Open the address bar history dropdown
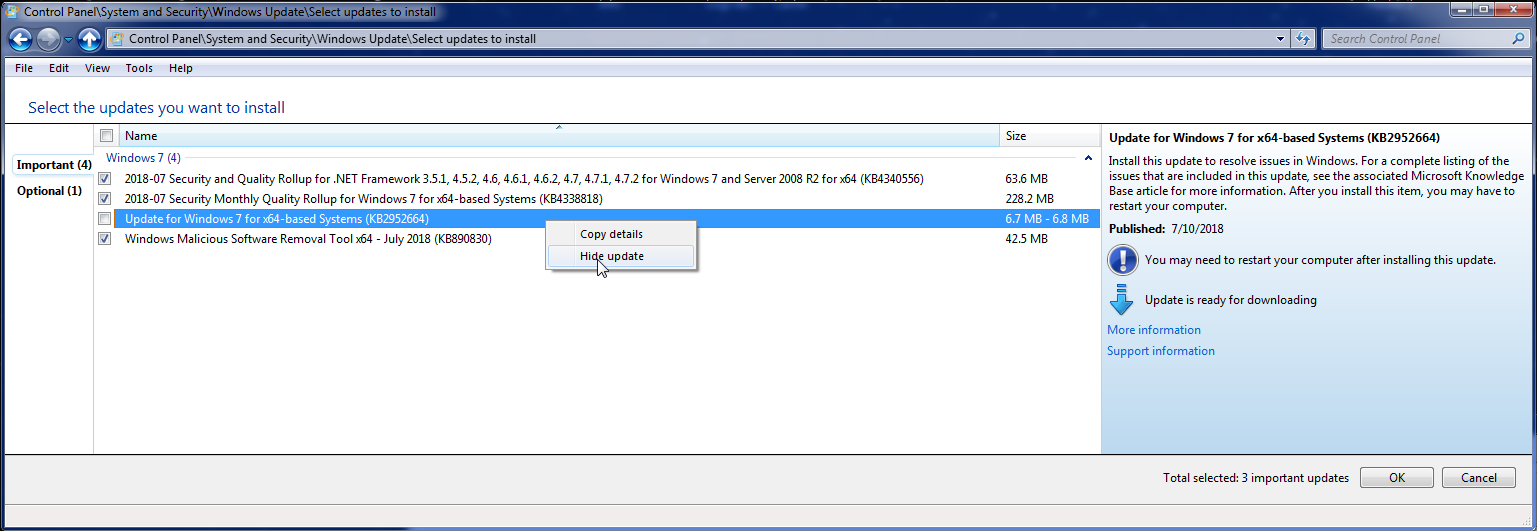The height and width of the screenshot is (531, 1537). pyautogui.click(x=1281, y=39)
